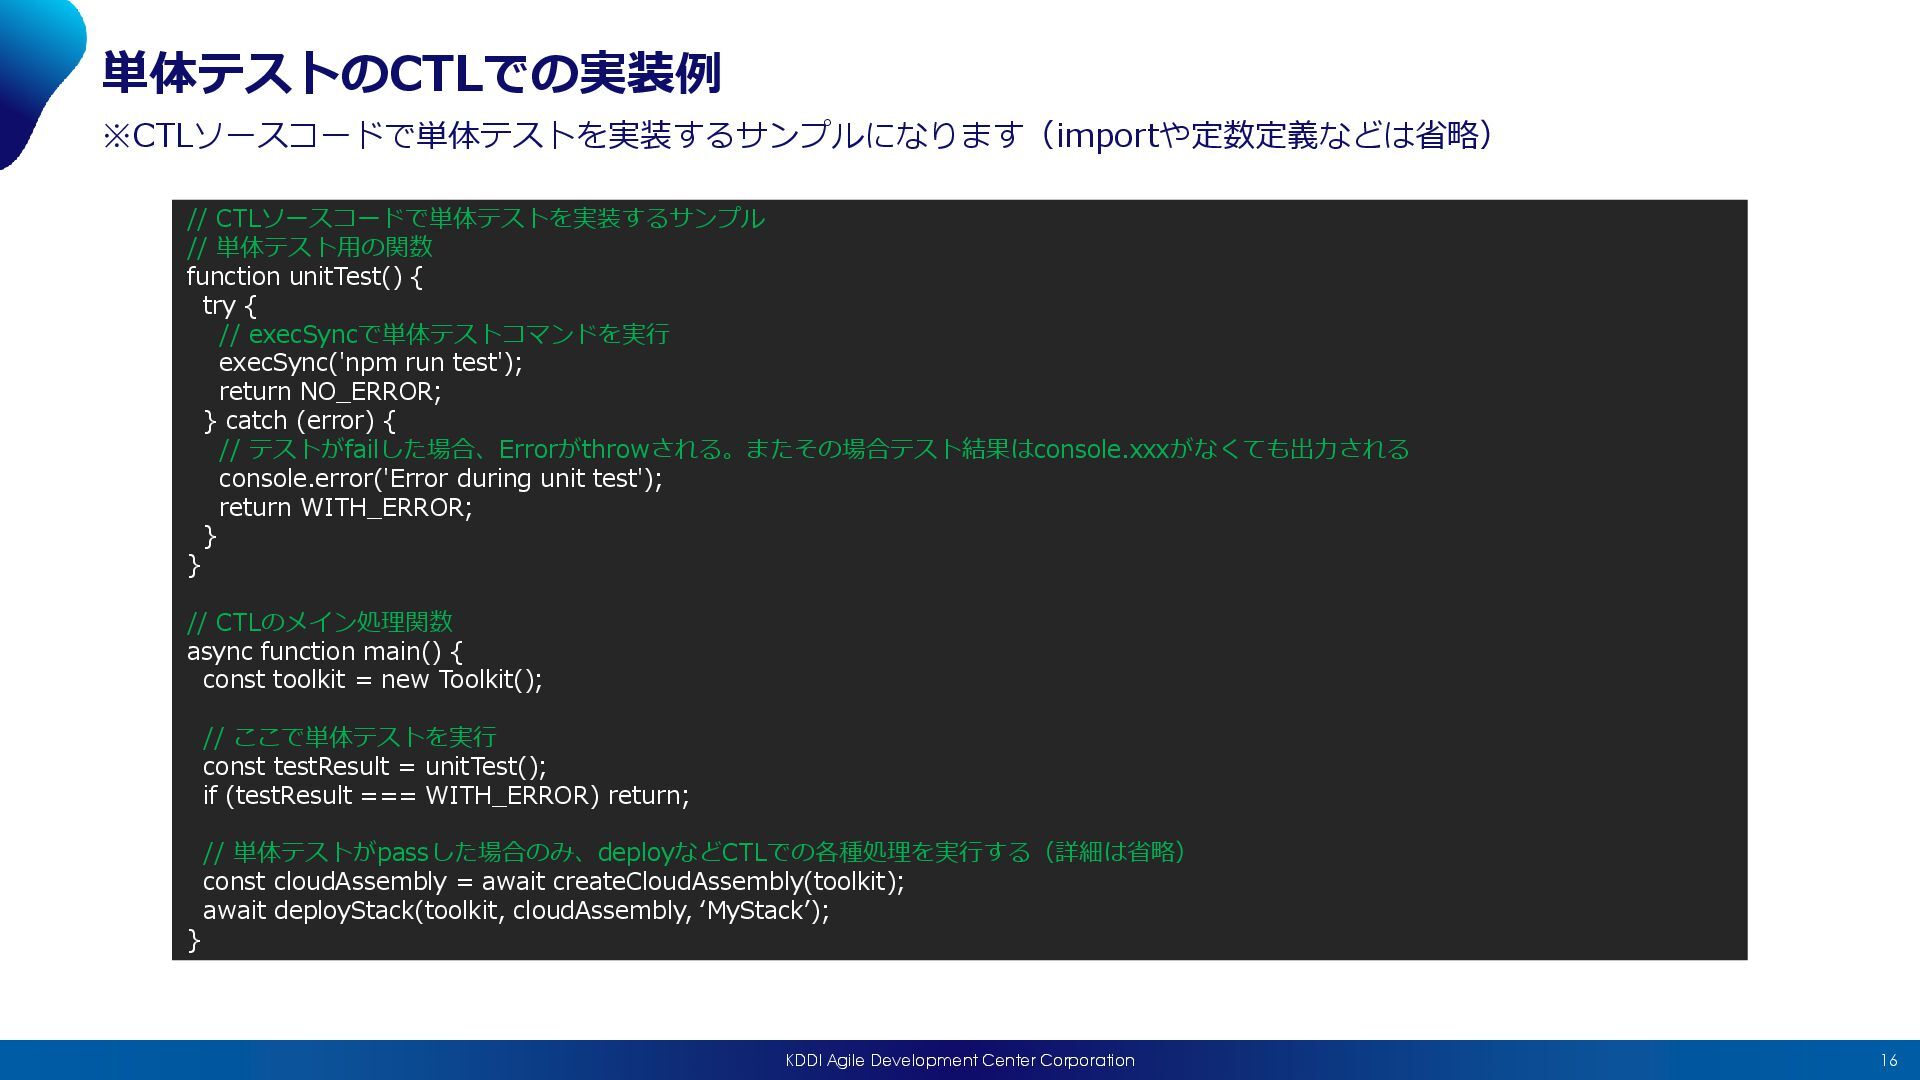Click the line function unitTest() {
This screenshot has height=1080, width=1920.
pyautogui.click(x=305, y=276)
